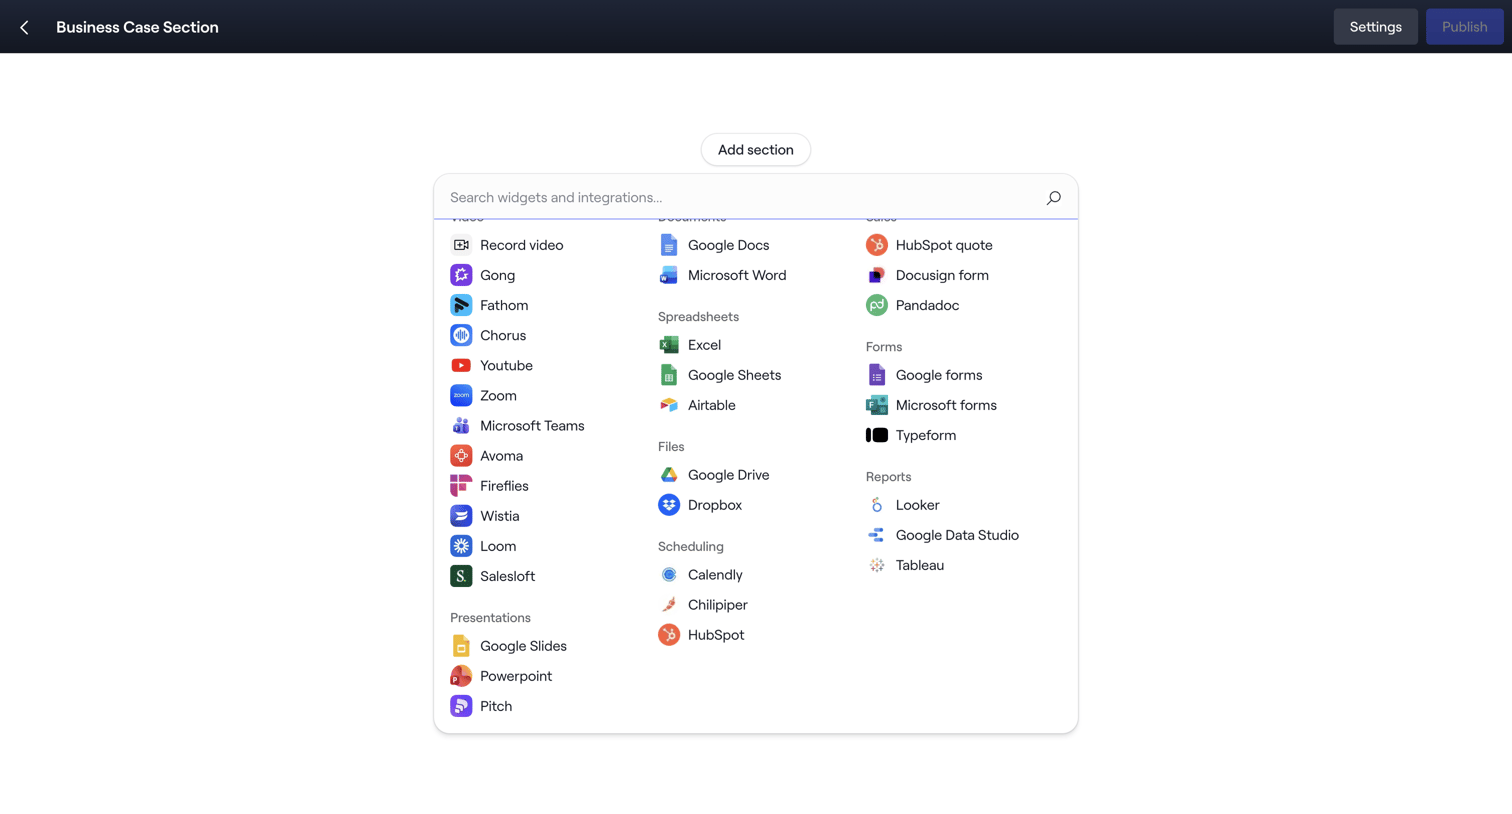Click the Microsoft forms icon
This screenshot has height=814, width=1512.
(x=877, y=405)
